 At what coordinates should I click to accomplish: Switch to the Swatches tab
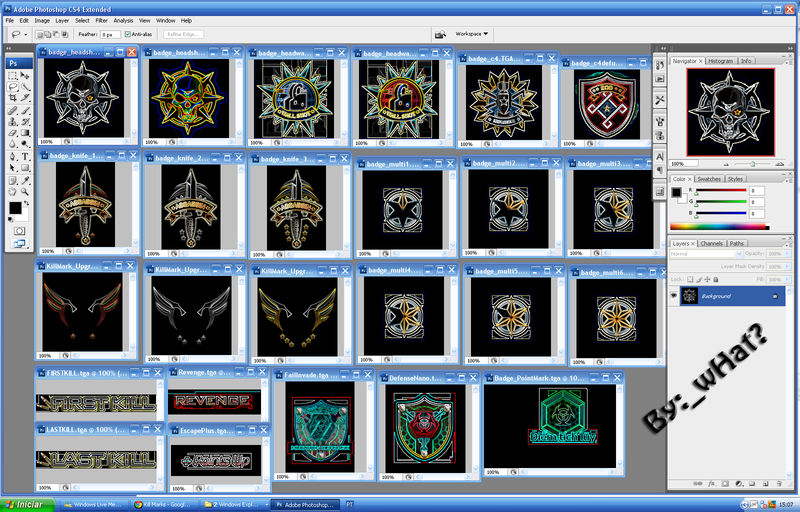point(709,179)
